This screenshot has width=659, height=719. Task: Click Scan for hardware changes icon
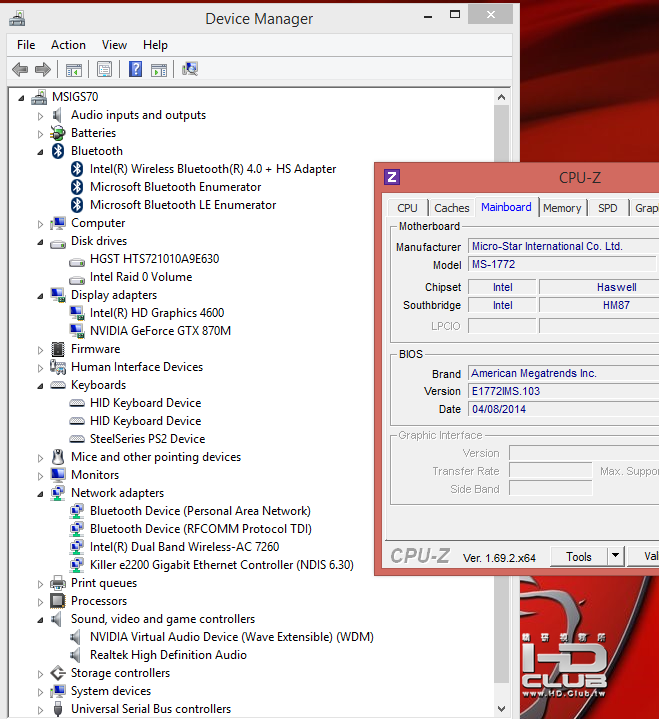tap(189, 69)
